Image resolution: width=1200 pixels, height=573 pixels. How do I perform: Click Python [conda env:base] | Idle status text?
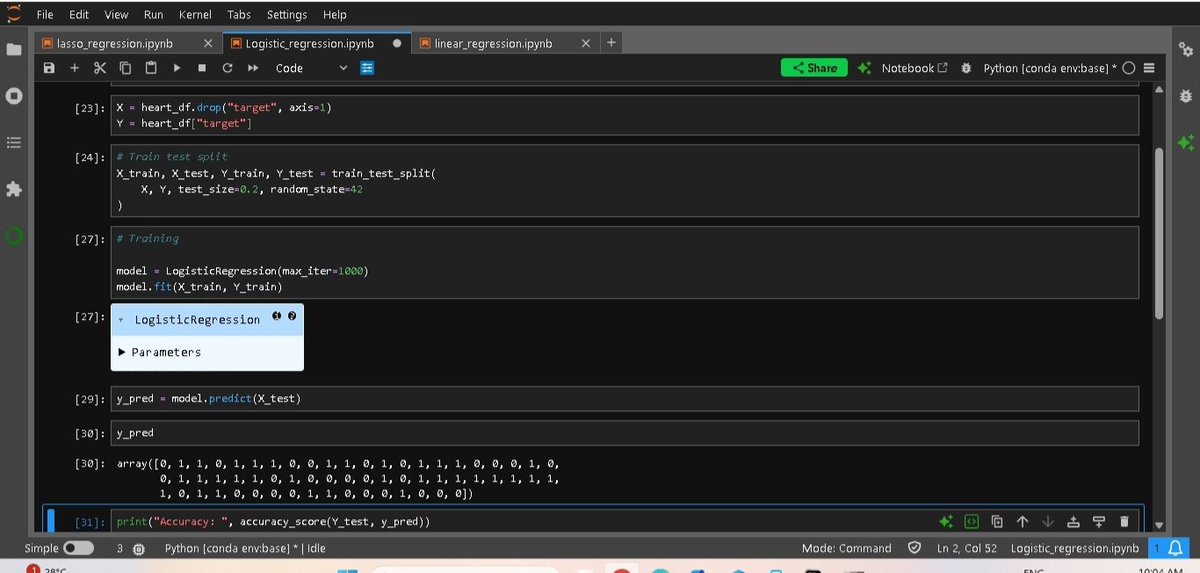pyautogui.click(x=245, y=548)
